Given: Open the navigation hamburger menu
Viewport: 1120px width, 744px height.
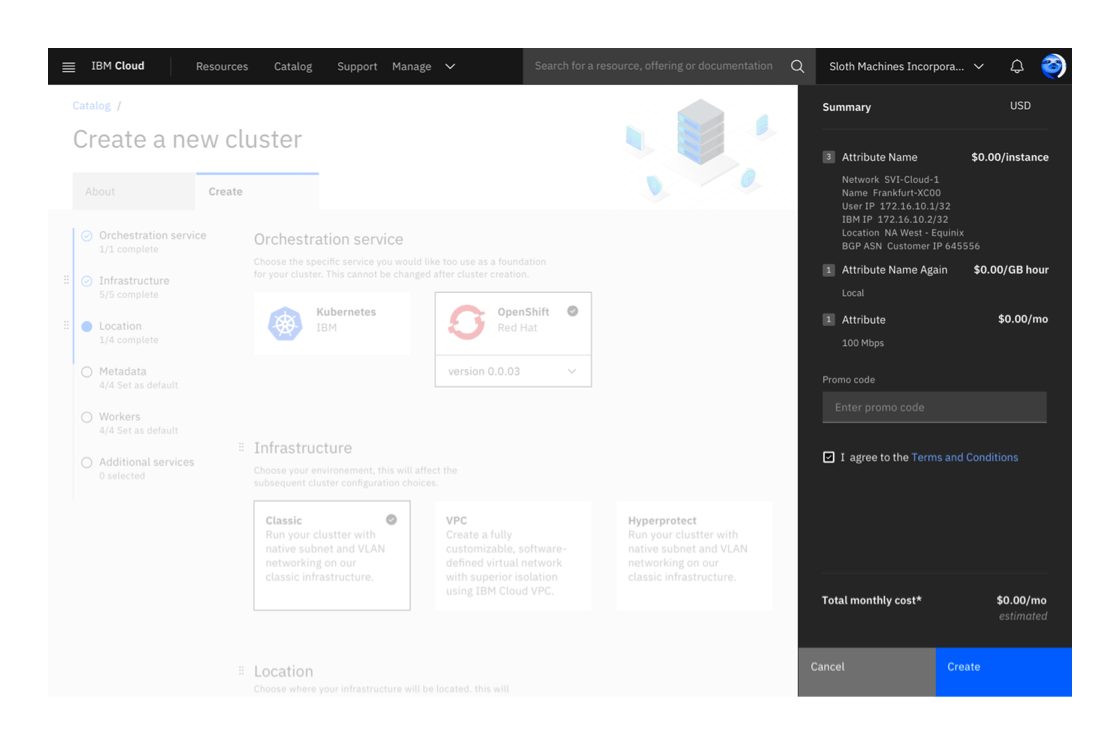Looking at the screenshot, I should pos(68,66).
